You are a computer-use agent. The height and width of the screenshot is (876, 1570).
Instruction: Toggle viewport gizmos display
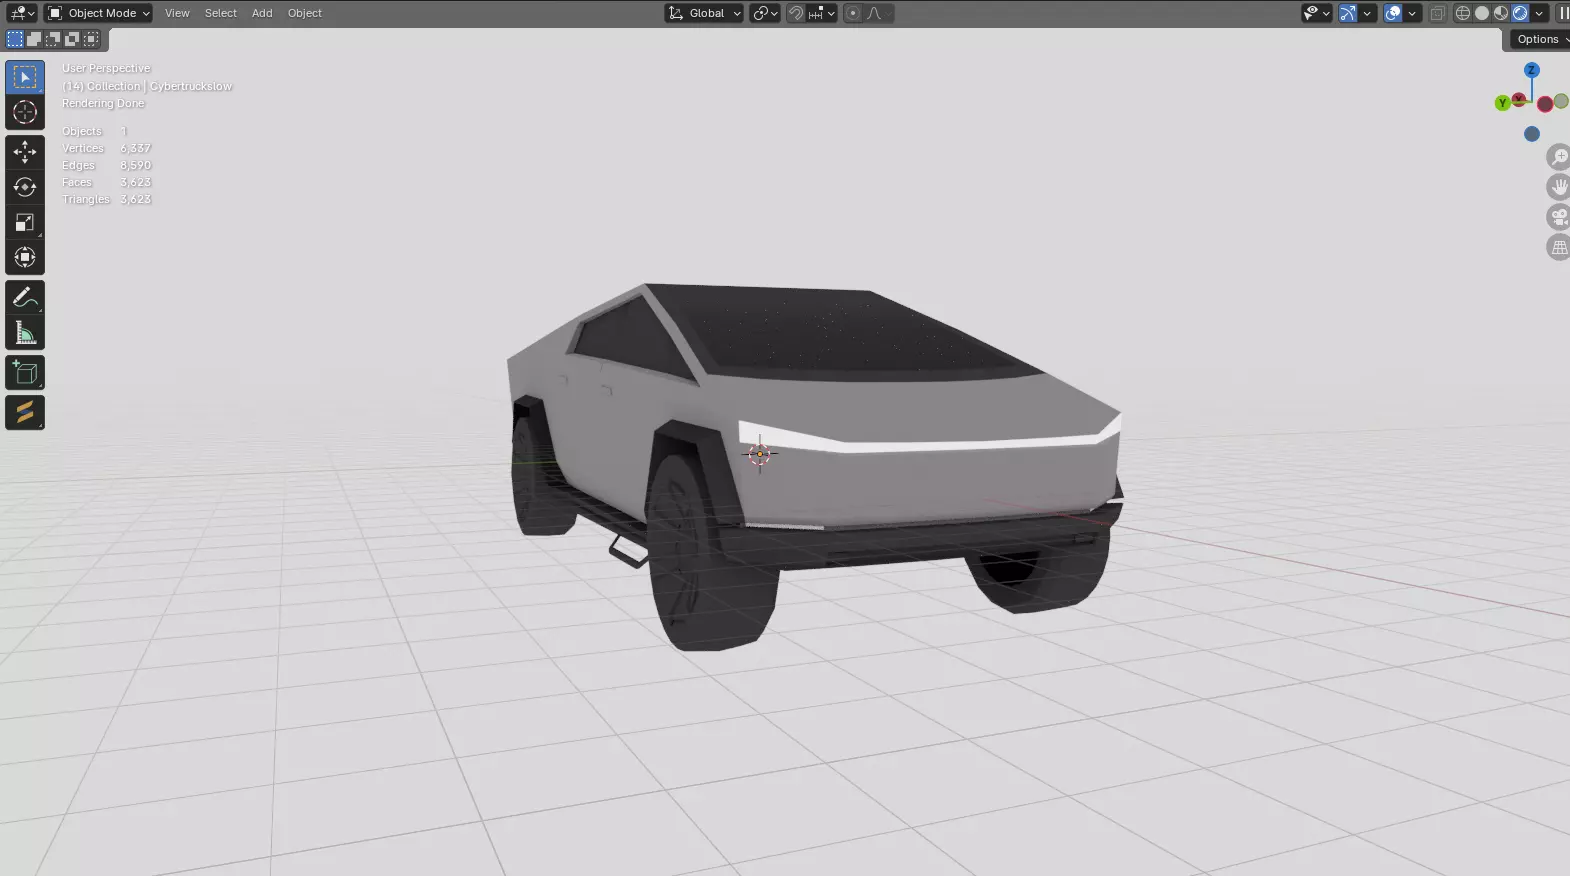tap(1348, 13)
